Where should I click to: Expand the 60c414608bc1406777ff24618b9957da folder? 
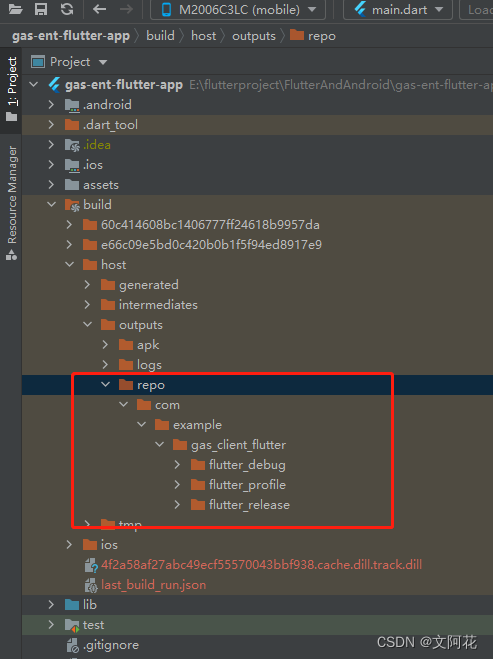coord(69,225)
